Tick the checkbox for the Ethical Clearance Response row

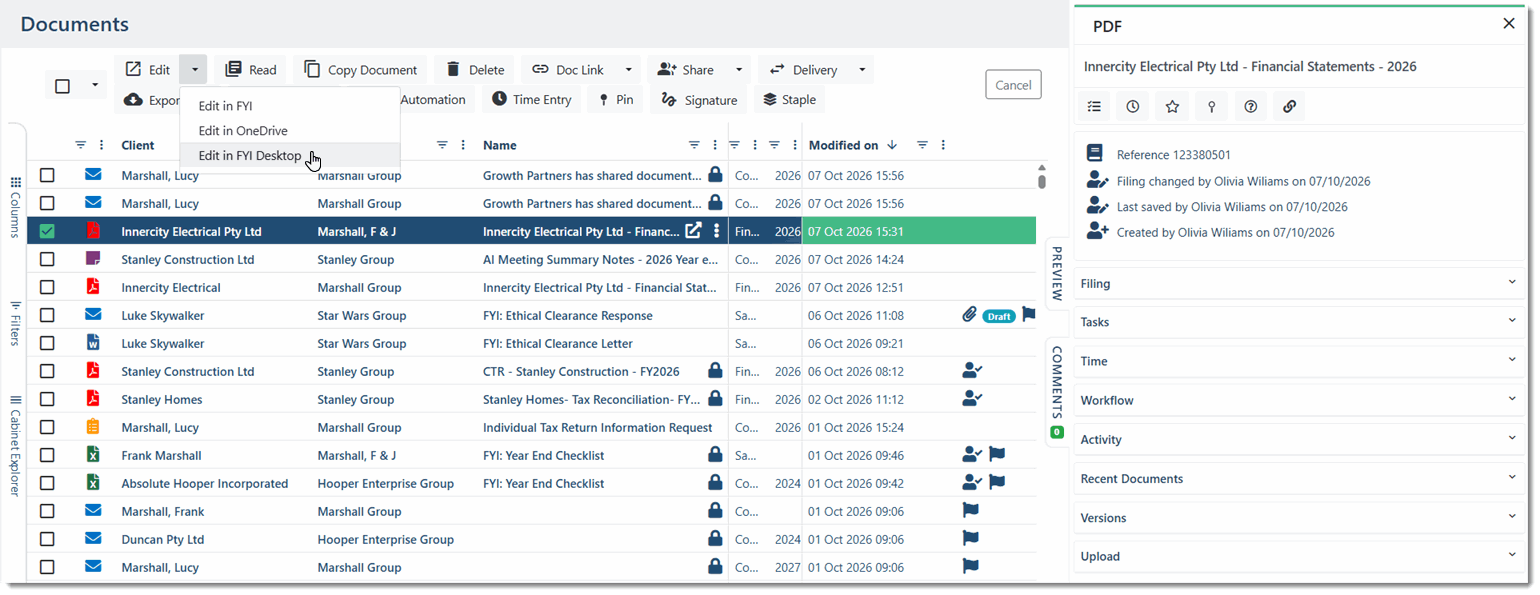pyautogui.click(x=47, y=315)
